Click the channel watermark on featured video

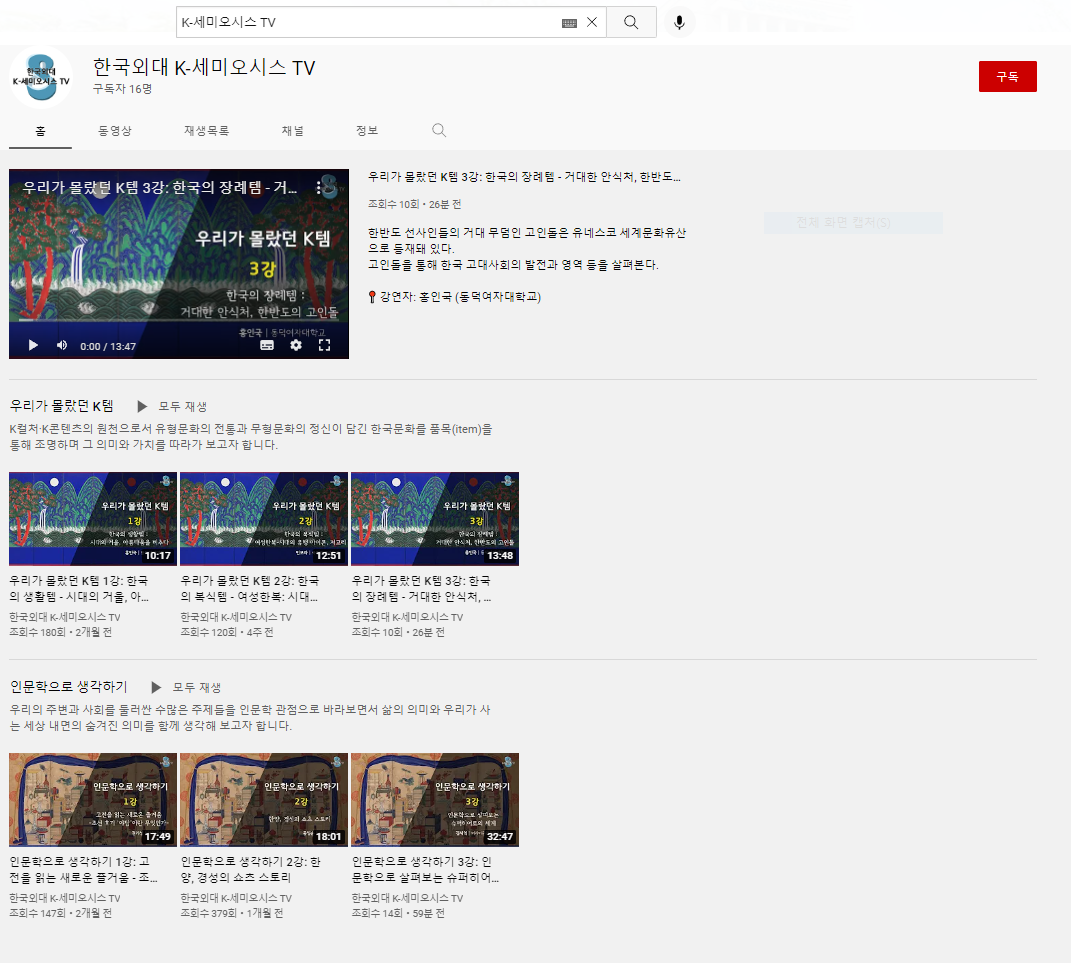click(331, 186)
